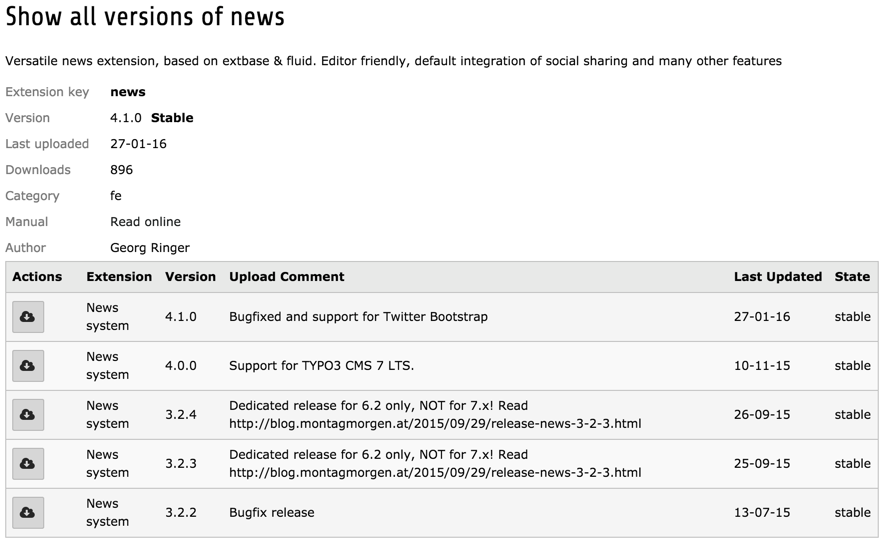Download News system version 4.0.0
Screen dimensions: 886x547
point(28,366)
